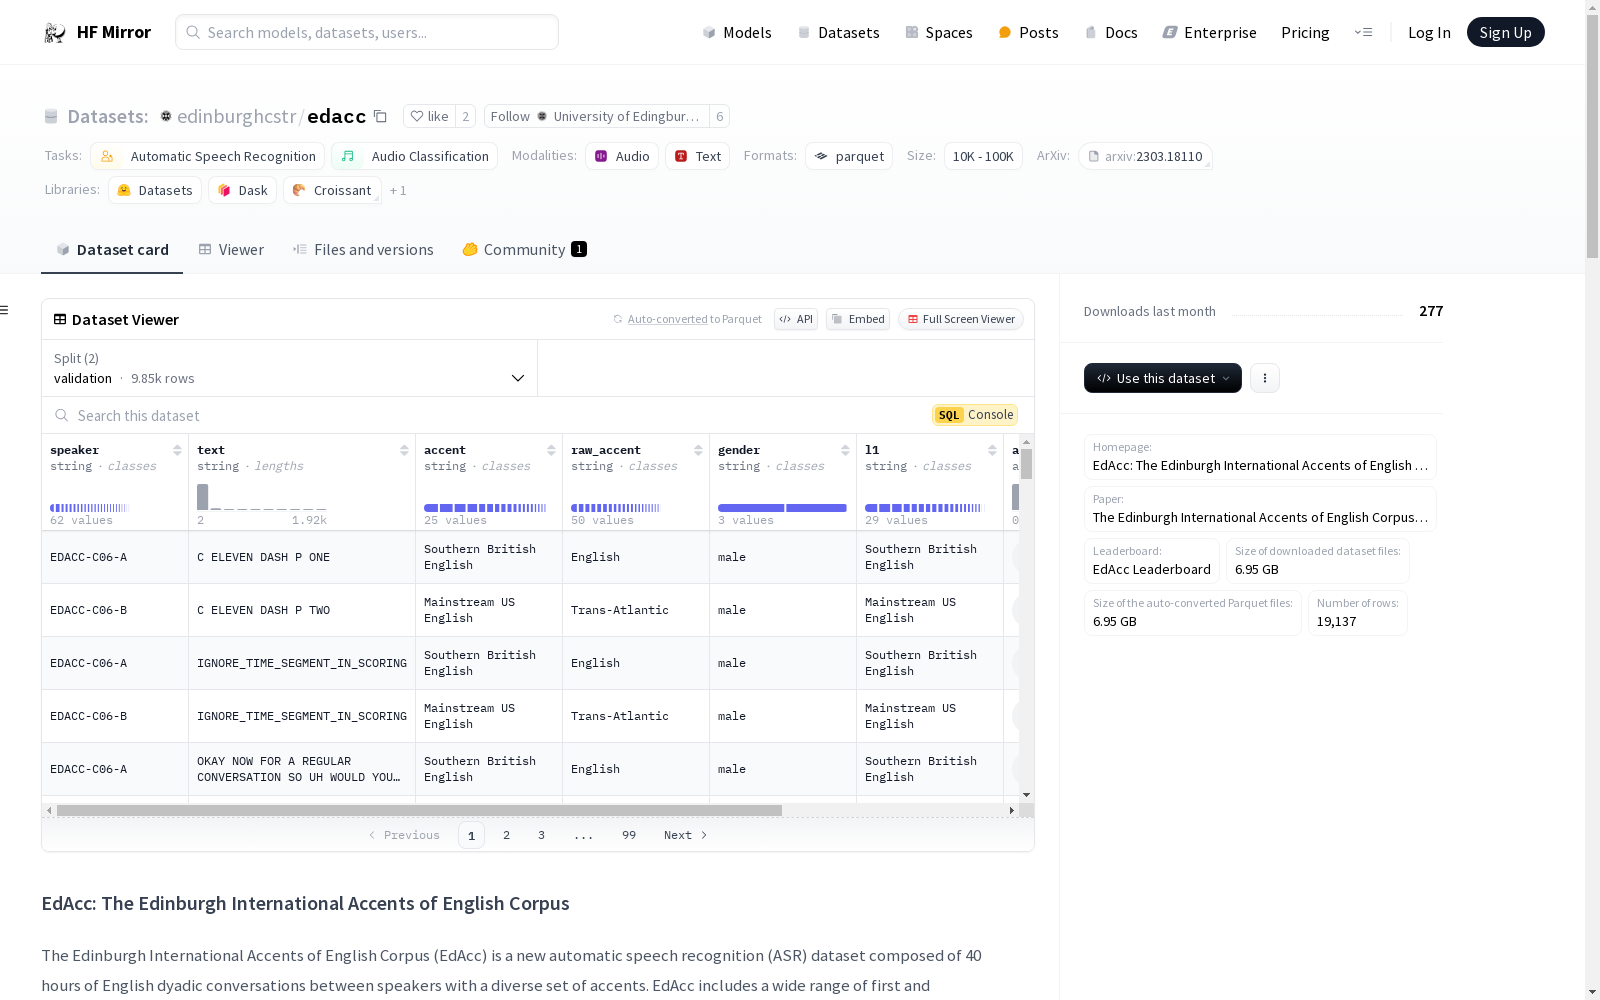This screenshot has height=1000, width=1600.
Task: Switch to the Viewer tab
Action: pyautogui.click(x=231, y=250)
